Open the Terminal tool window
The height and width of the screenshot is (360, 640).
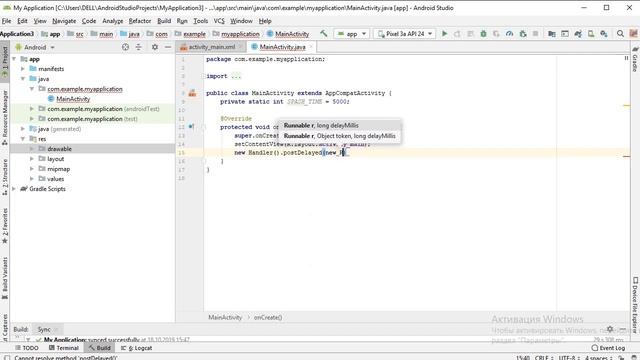pos(64,348)
